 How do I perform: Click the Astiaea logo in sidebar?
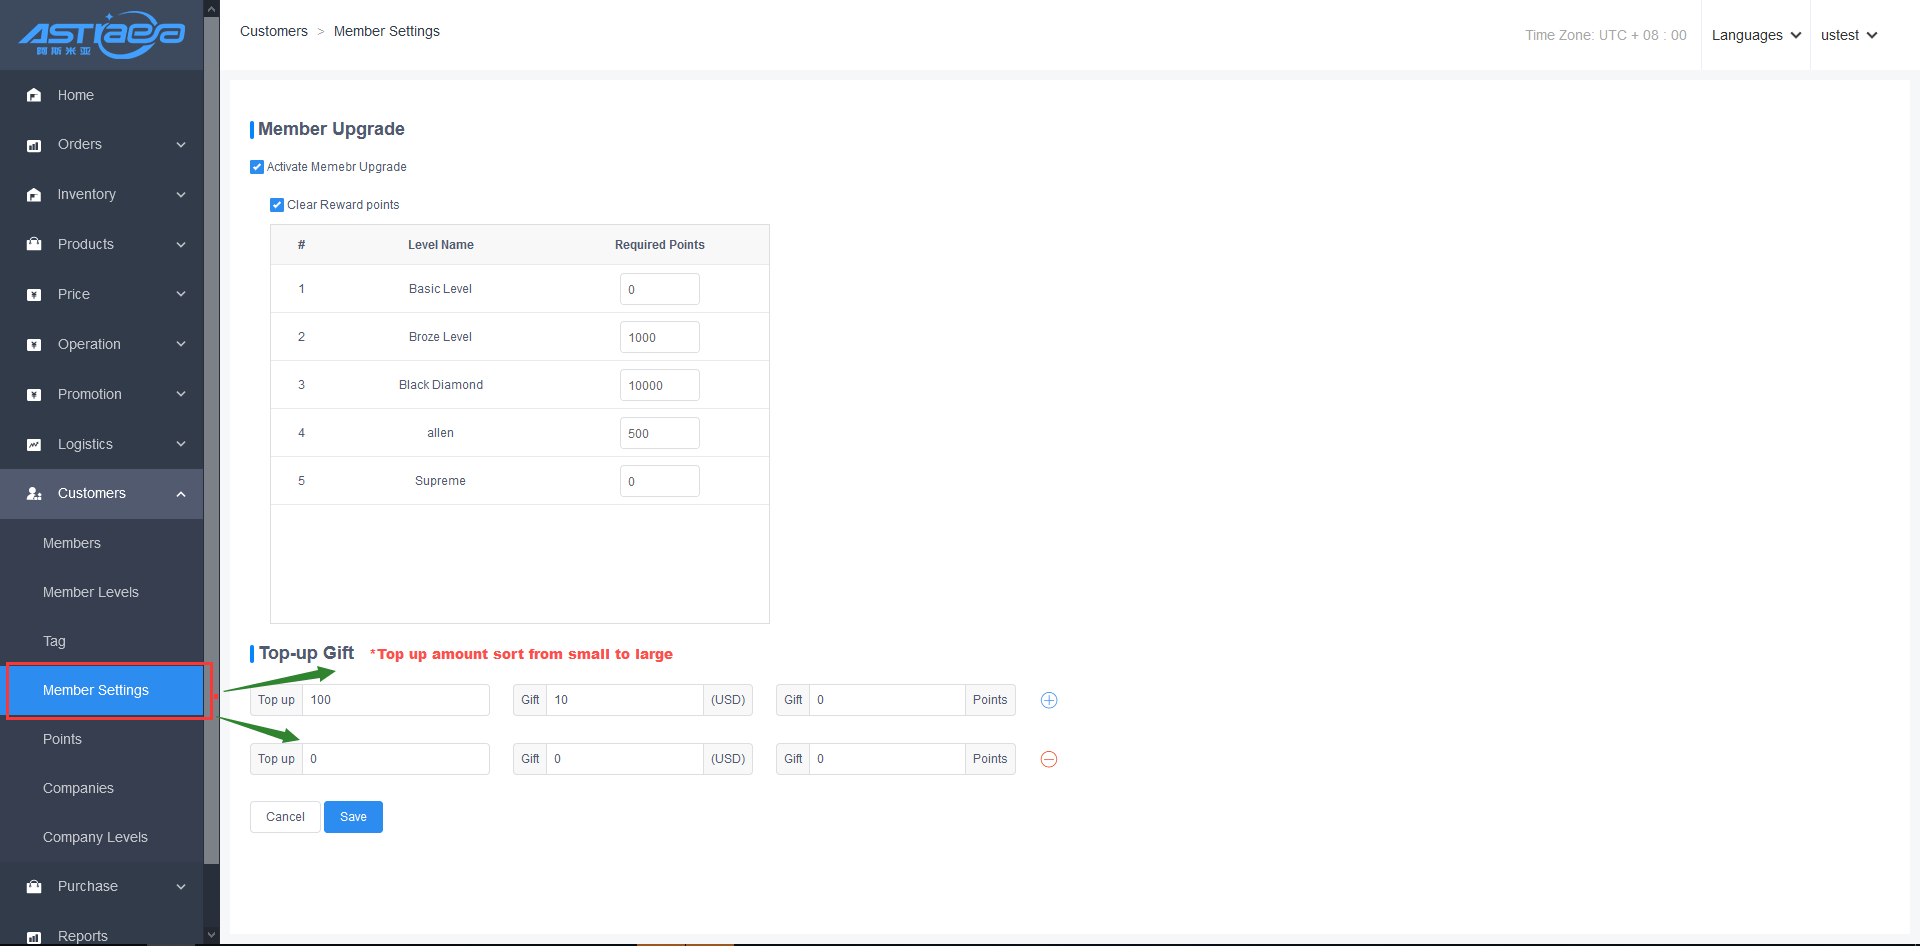pos(101,35)
